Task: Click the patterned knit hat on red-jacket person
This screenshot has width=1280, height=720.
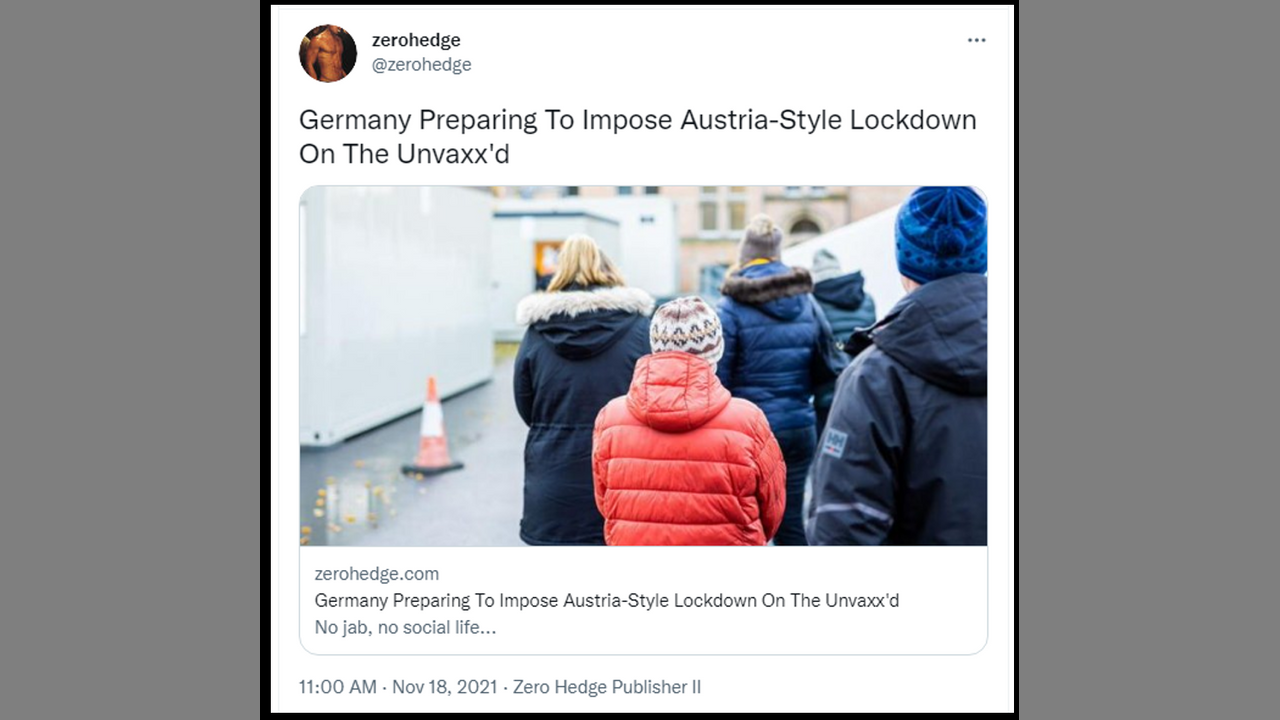Action: pyautogui.click(x=686, y=328)
